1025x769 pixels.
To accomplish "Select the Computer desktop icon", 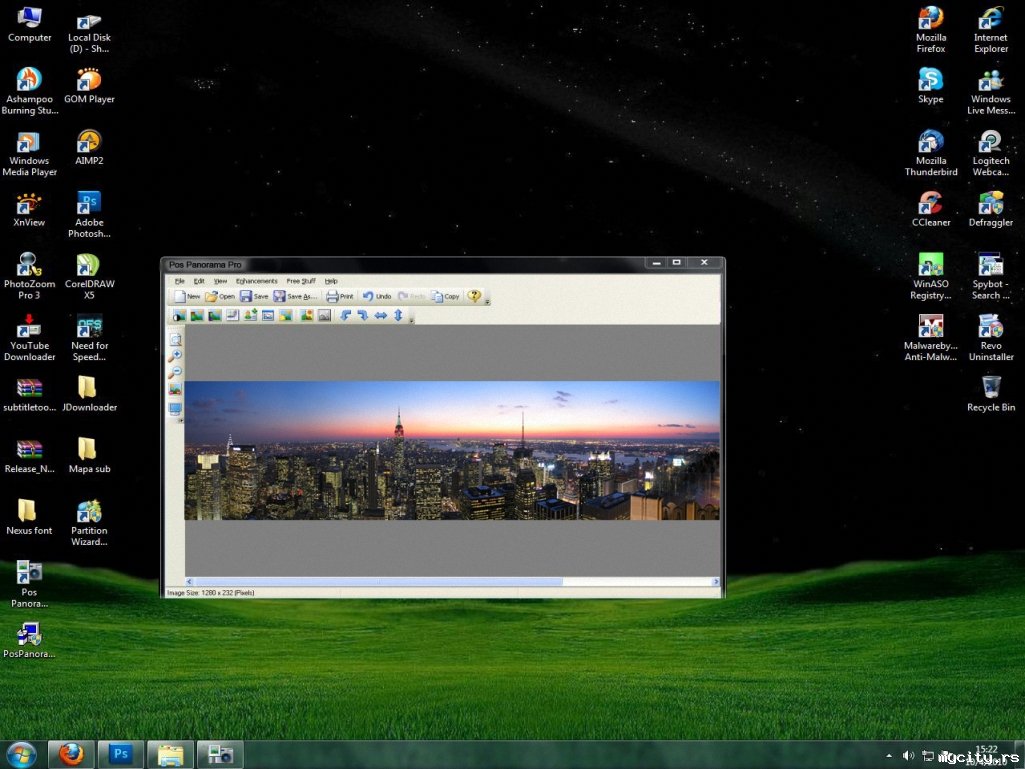I will tap(29, 24).
